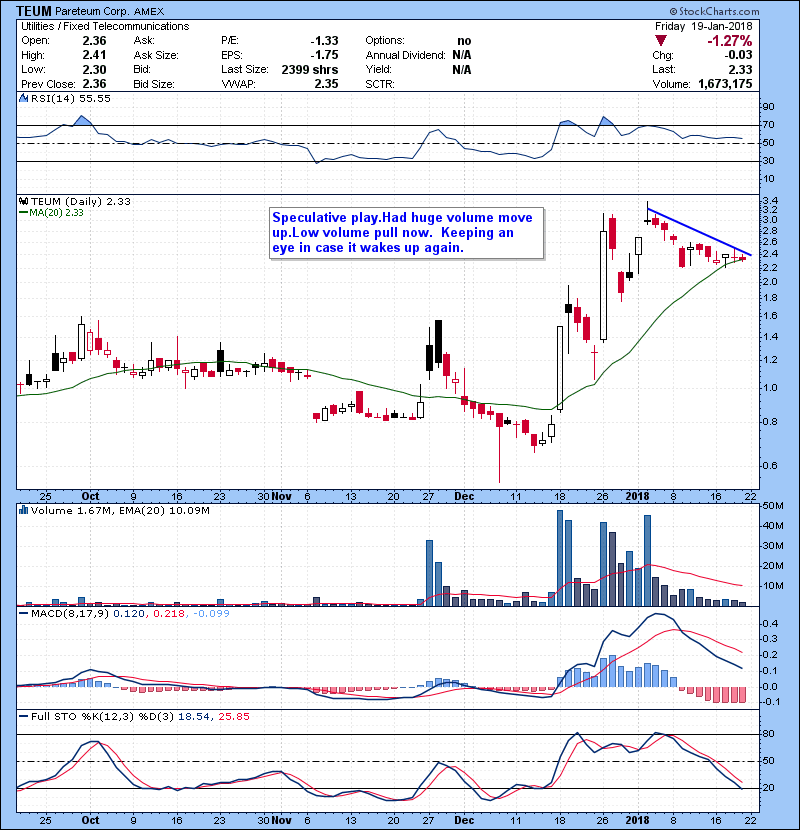800x830 pixels.
Task: Click the Utilities / Fixed Telecommunications sector text
Action: (105, 26)
